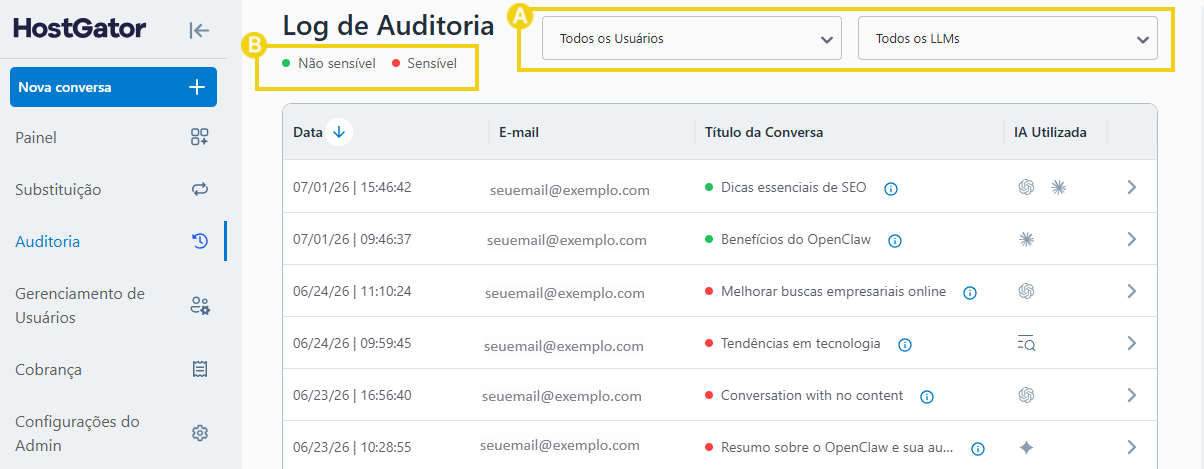Click info icon for Tendências em tecnologia
Viewport: 1204px width, 469px height.
(905, 344)
